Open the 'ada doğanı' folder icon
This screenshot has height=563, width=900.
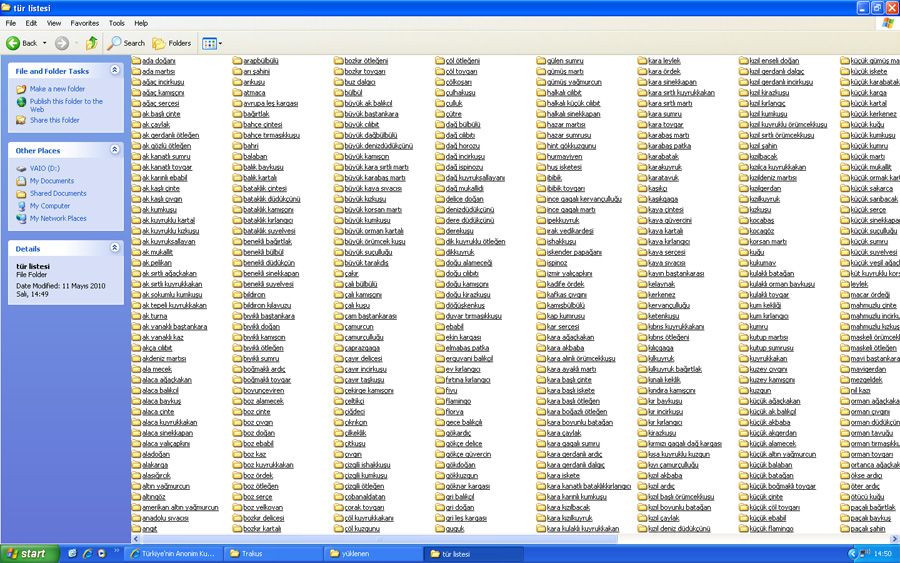pyautogui.click(x=136, y=61)
